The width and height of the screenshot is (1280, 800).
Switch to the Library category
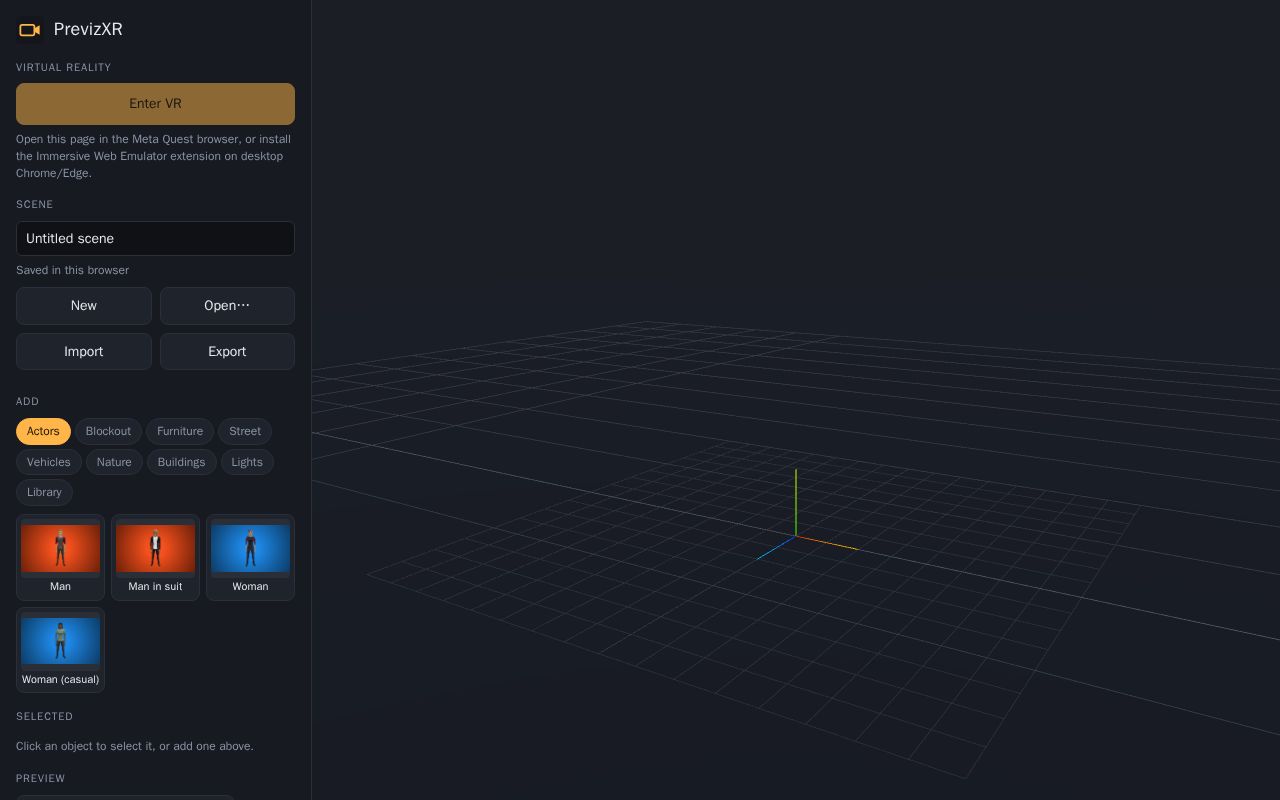point(44,492)
